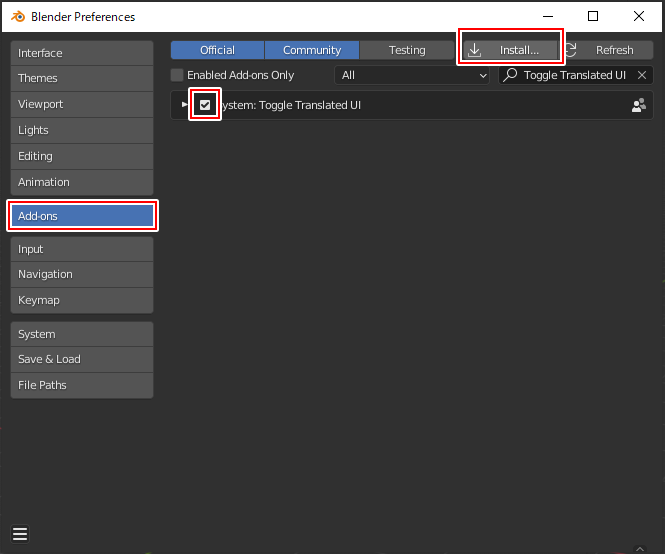The image size is (665, 554).
Task: Click the magnifier icon in search field
Action: tap(511, 75)
